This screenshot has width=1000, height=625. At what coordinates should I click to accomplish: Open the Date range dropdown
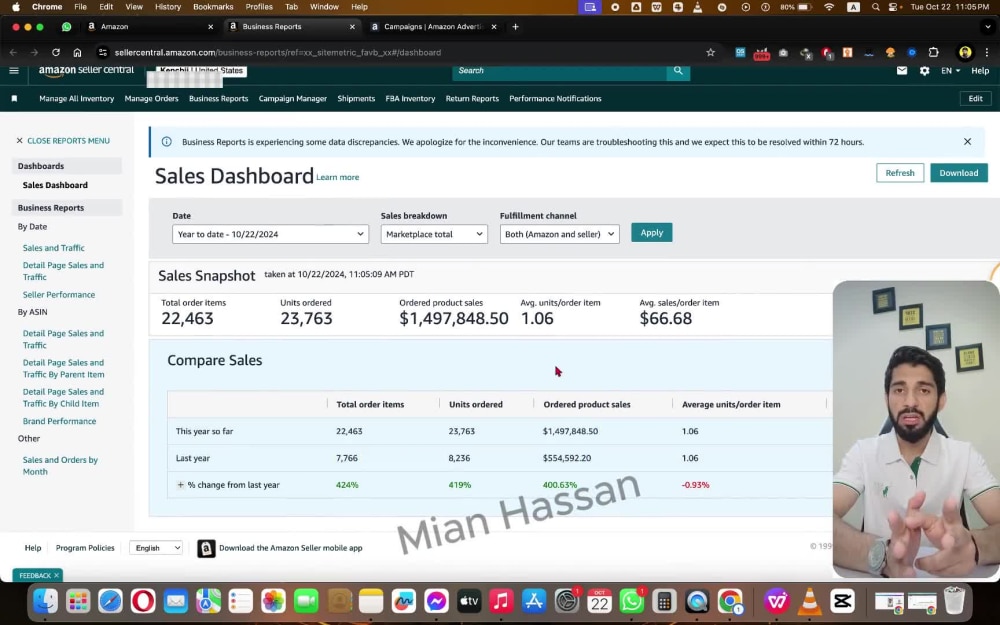270,234
